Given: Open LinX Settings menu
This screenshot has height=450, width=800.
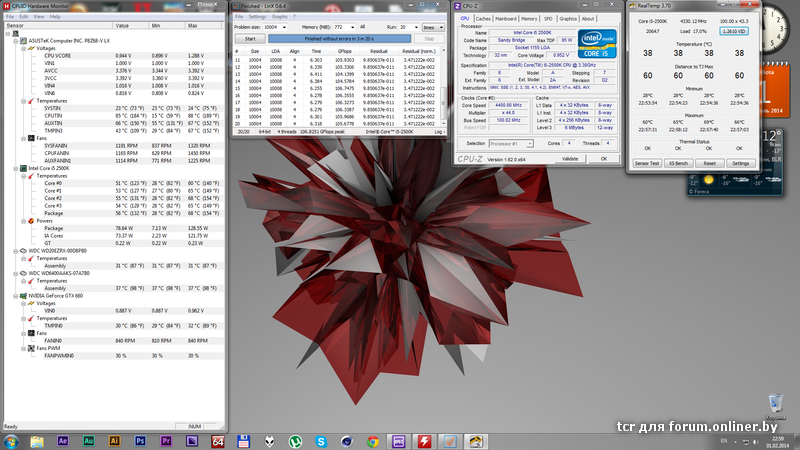Looking at the screenshot, I should (x=257, y=17).
